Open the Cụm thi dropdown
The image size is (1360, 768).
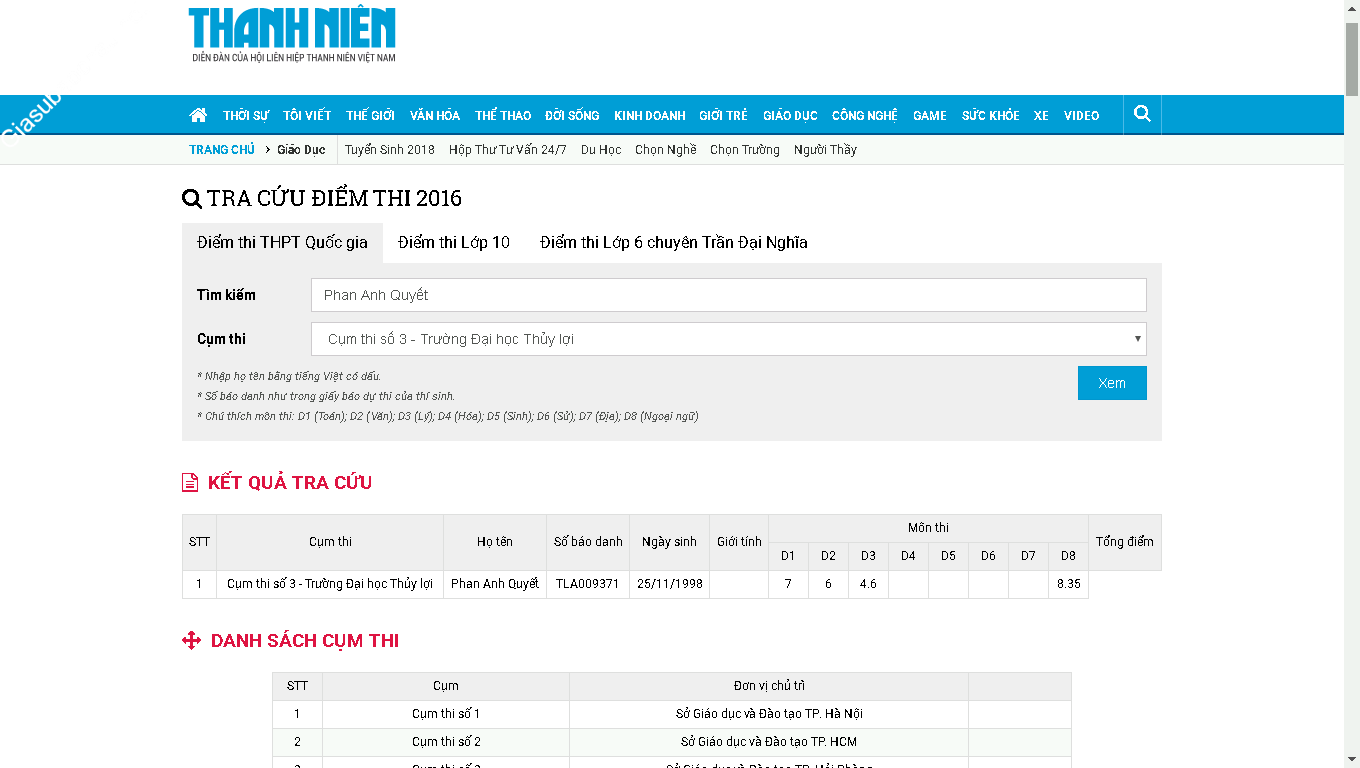coord(728,339)
